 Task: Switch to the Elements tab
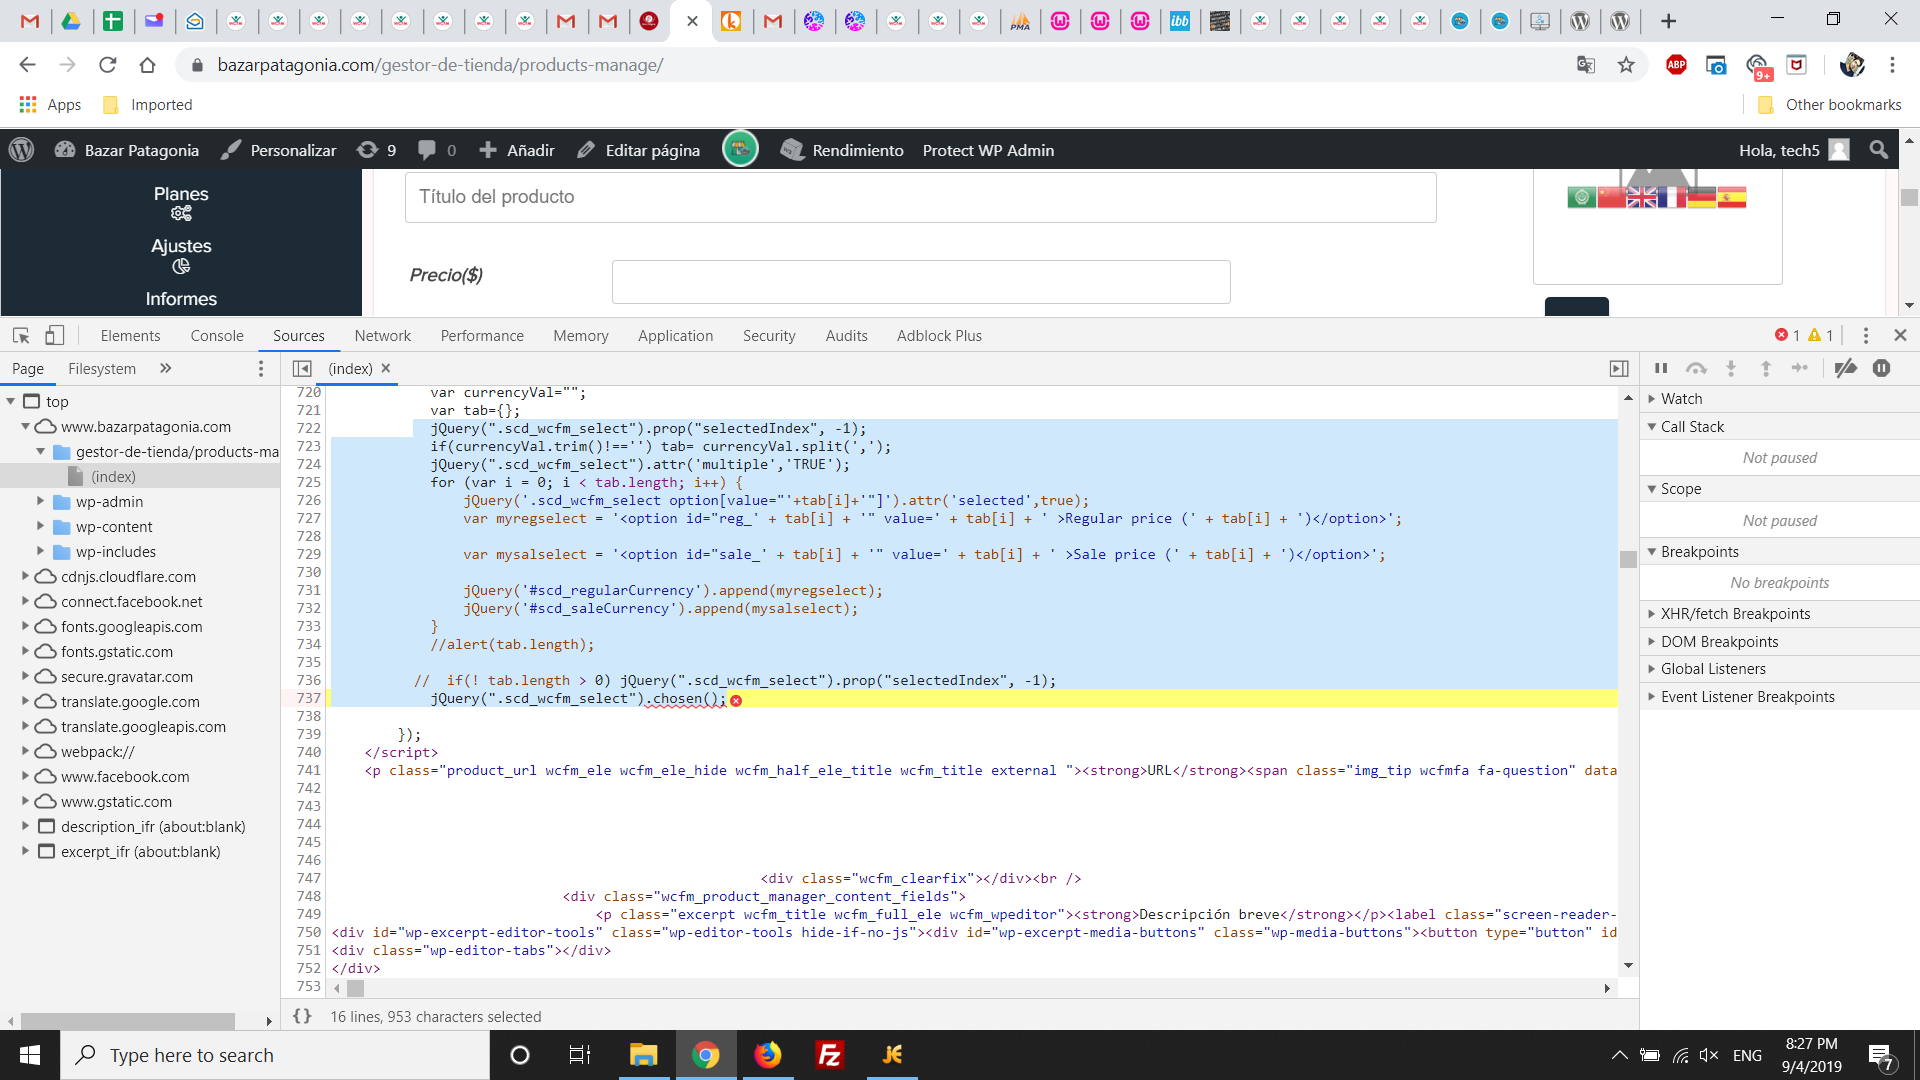pos(130,336)
